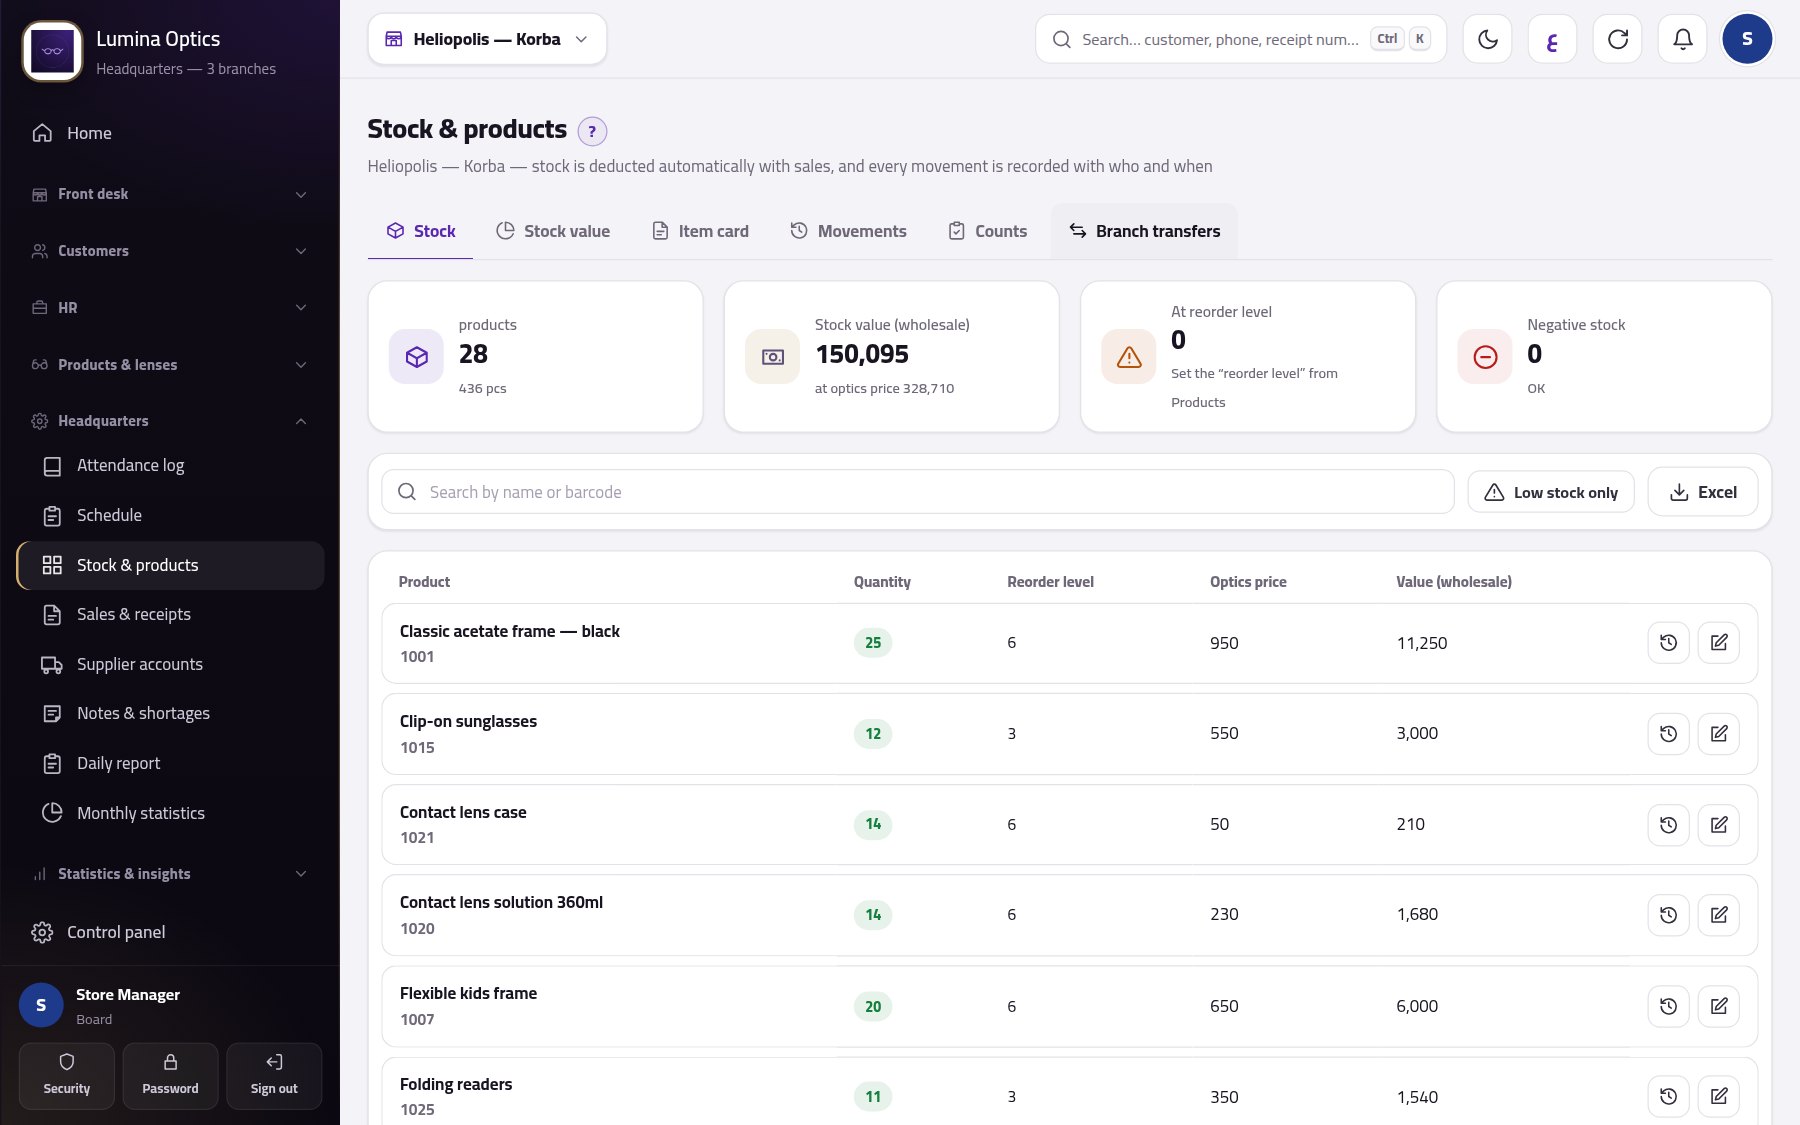
Task: Export the stock list to Excel
Action: click(x=1702, y=492)
